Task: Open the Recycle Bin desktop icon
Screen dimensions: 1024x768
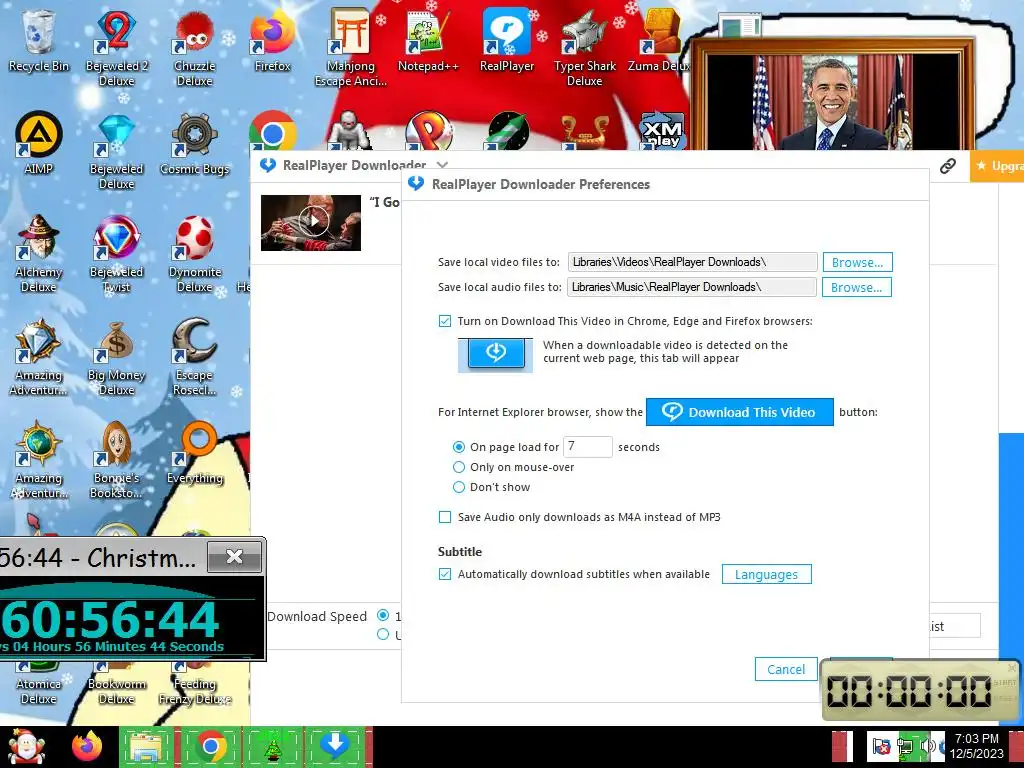Action: point(39,39)
